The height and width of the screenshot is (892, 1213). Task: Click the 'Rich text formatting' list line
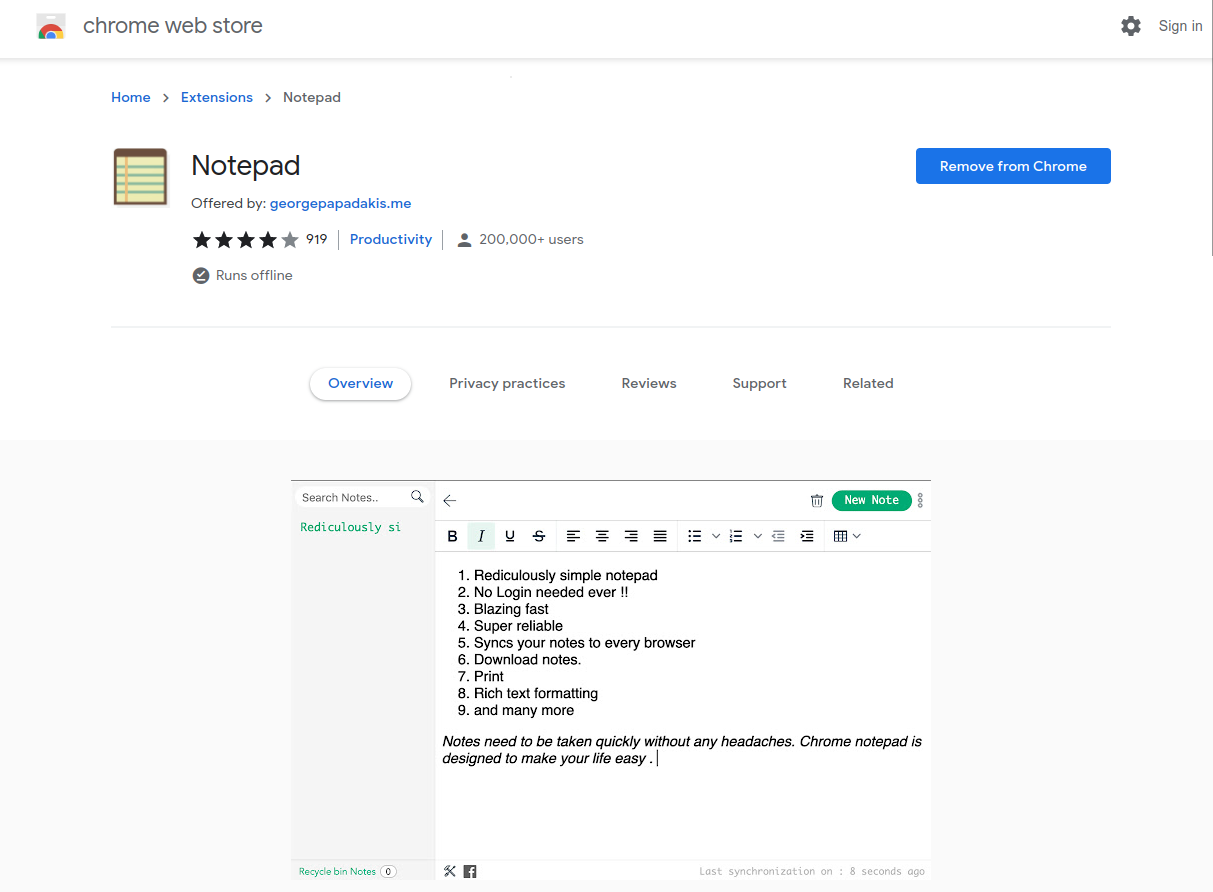(536, 694)
